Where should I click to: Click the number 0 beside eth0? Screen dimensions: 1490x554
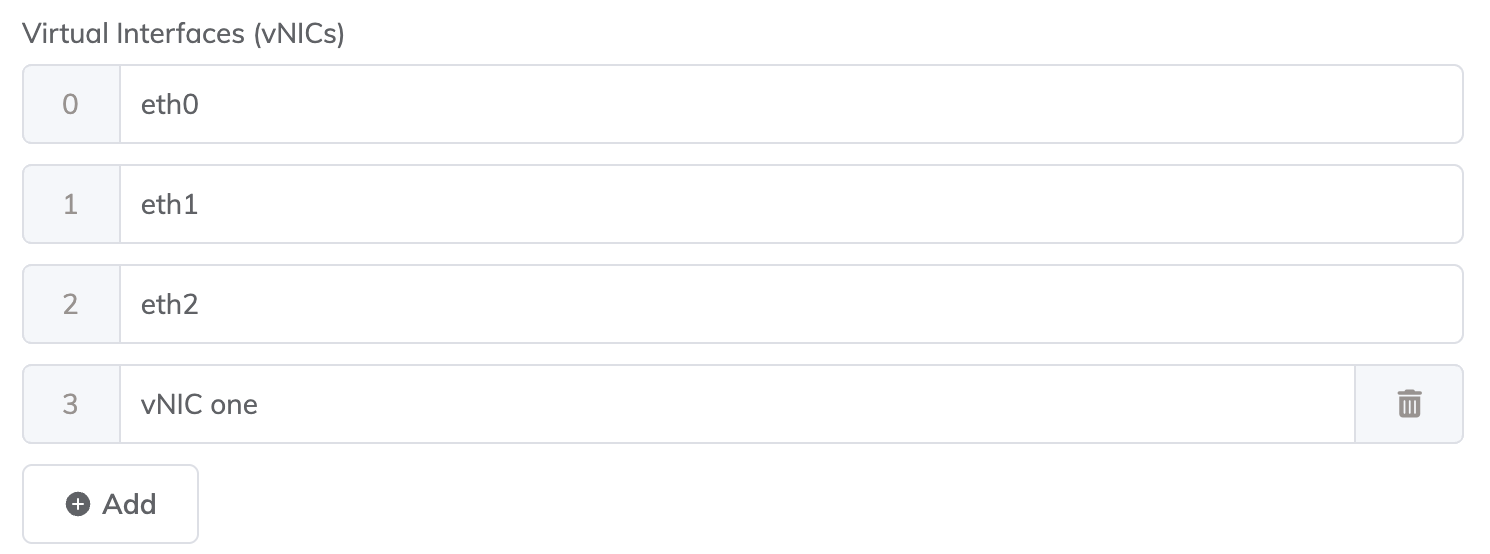tap(70, 104)
